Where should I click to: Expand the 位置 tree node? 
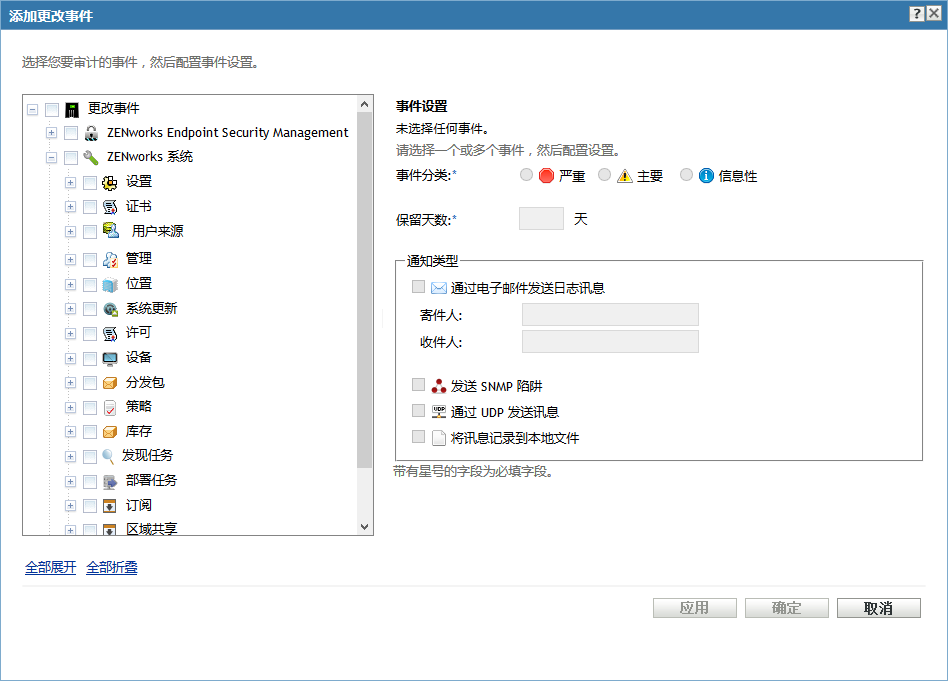(x=71, y=284)
